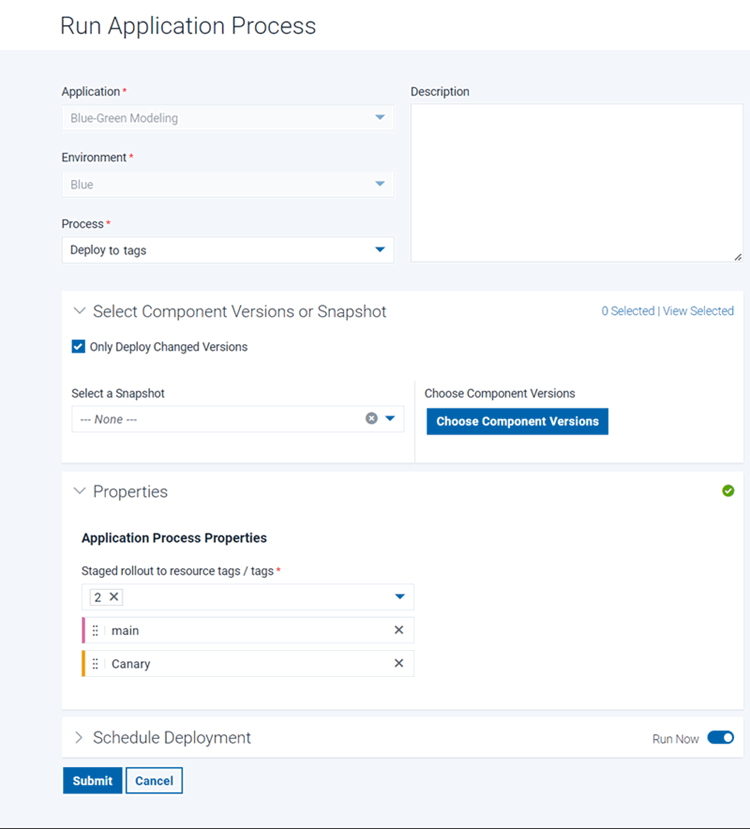750x829 pixels.
Task: Uncheck Only Deploy Changed Versions
Action: point(78,347)
